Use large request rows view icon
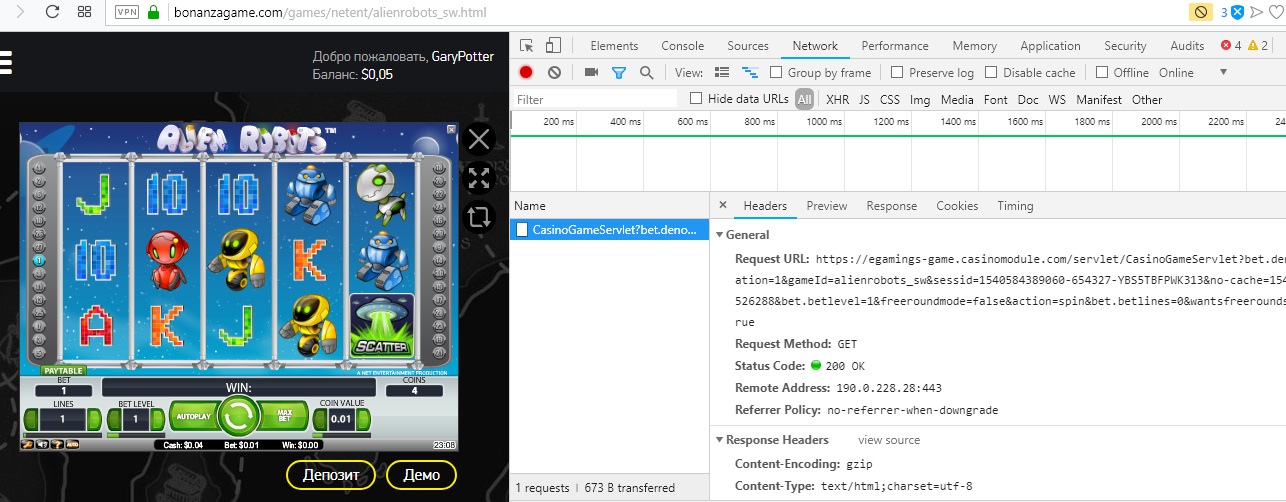This screenshot has width=1286, height=502. click(723, 72)
